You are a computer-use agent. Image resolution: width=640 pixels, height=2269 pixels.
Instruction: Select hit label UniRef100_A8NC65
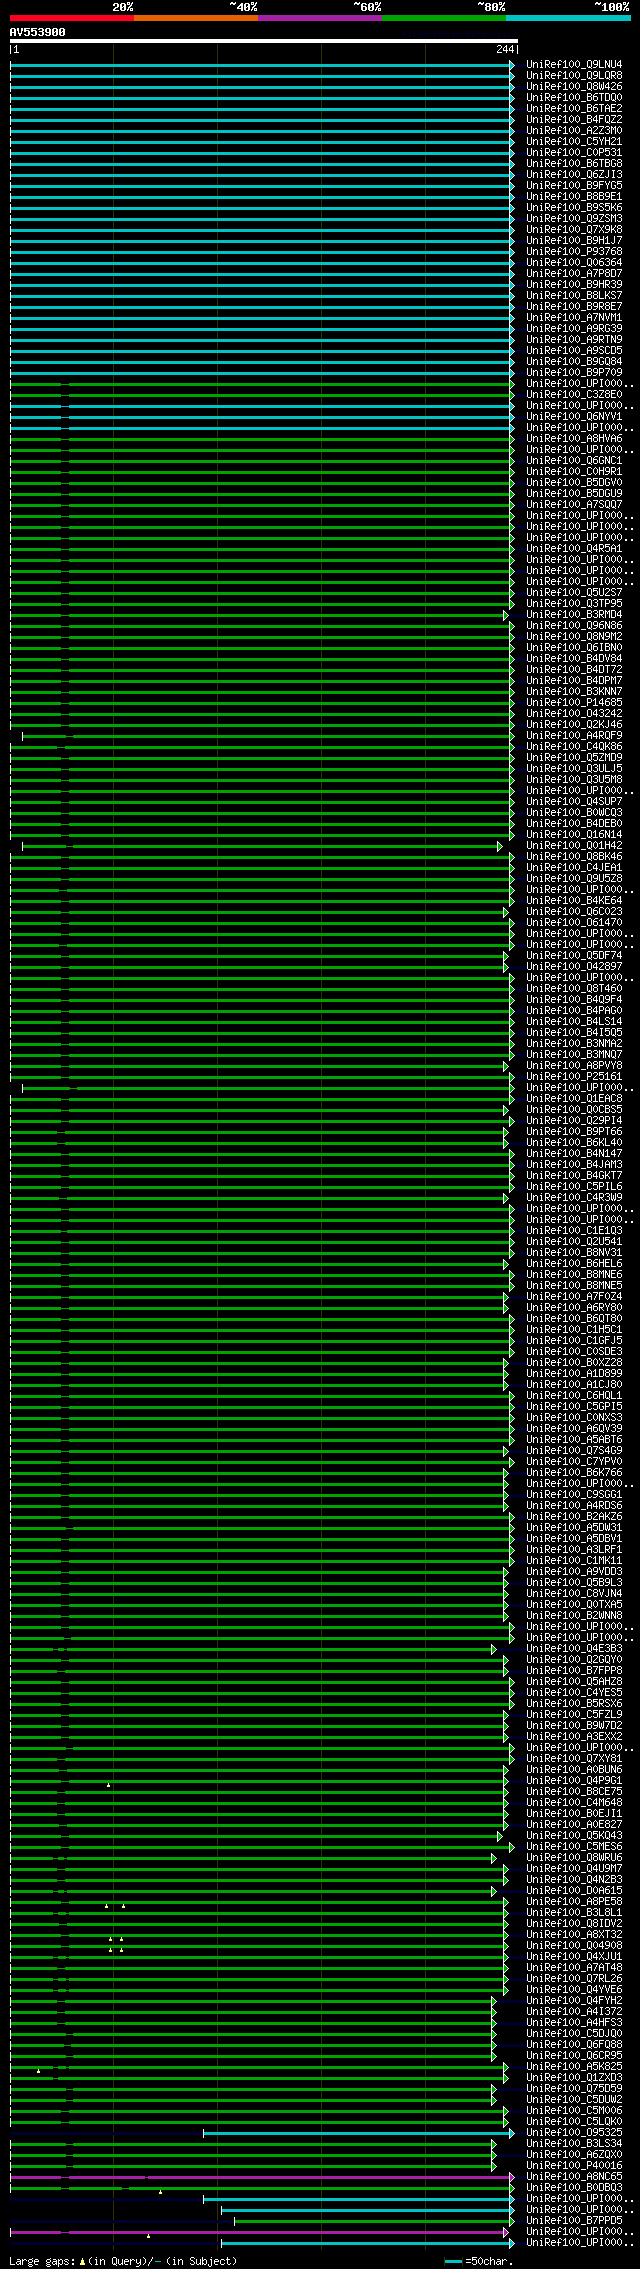click(x=574, y=2176)
